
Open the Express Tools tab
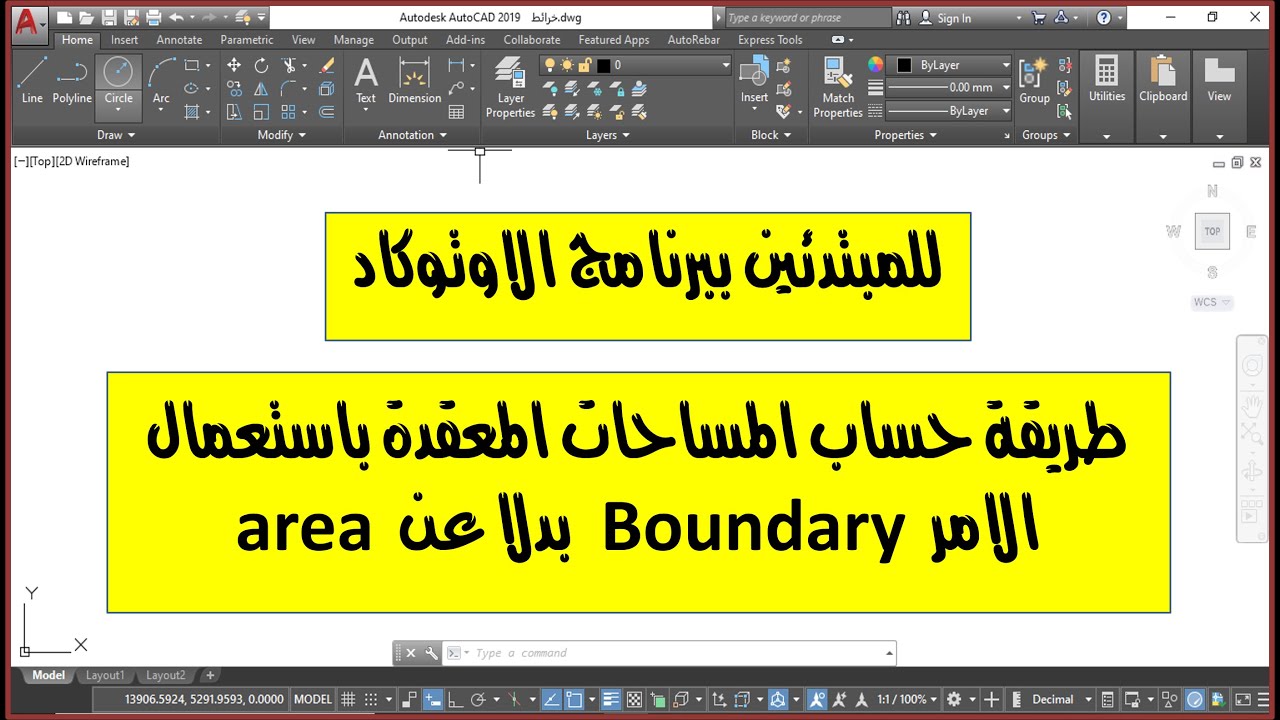770,40
